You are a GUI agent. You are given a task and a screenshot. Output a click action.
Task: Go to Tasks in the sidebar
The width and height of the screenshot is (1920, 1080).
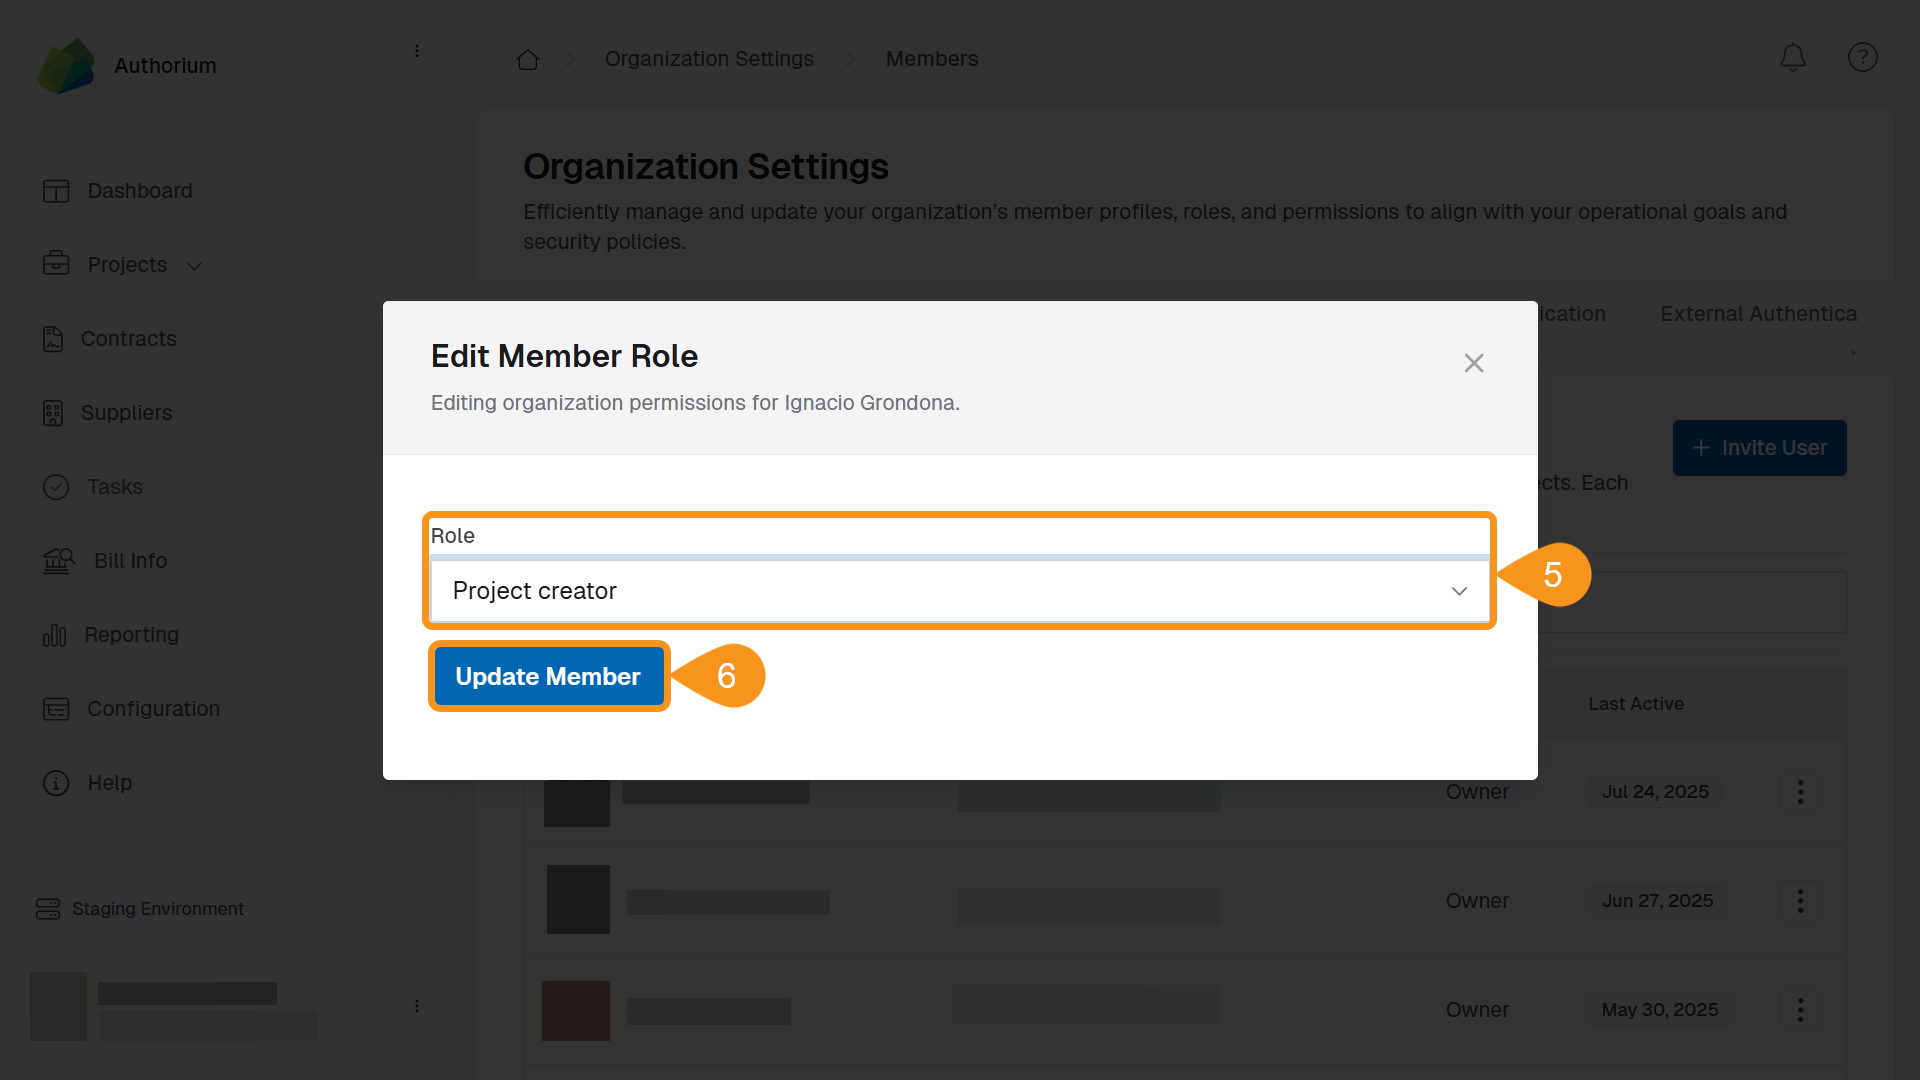pyautogui.click(x=116, y=487)
